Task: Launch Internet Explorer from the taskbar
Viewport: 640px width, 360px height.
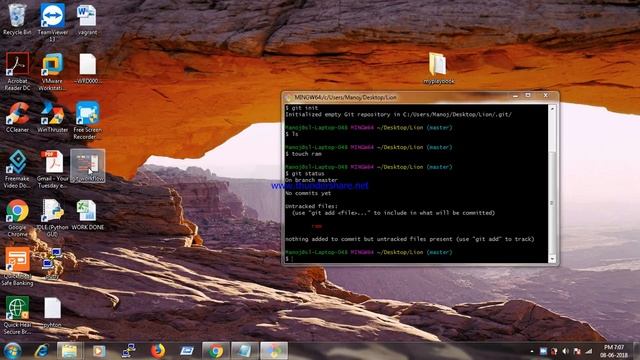Action: [42, 351]
